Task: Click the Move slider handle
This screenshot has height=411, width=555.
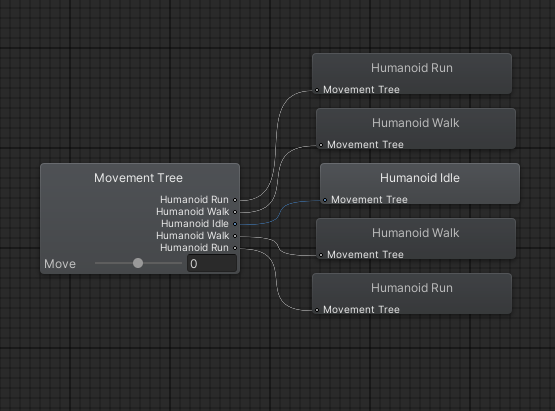Action: (138, 263)
